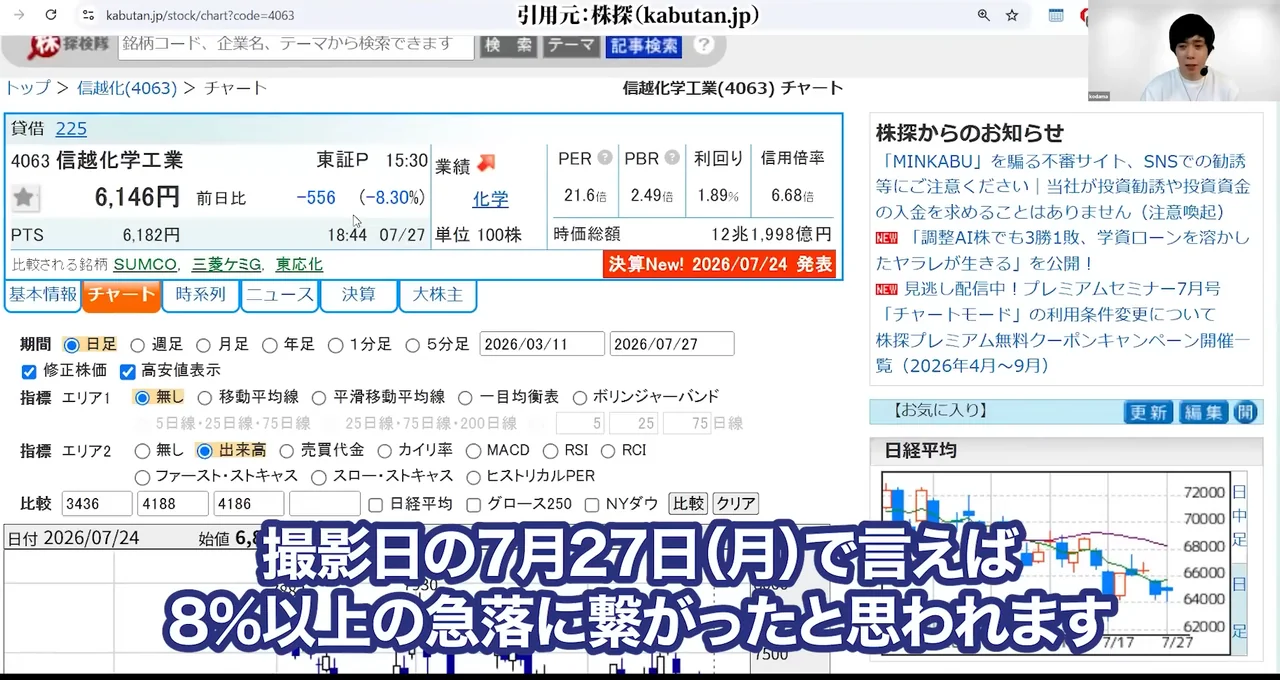Click the kabutan.jp address bar URL

coord(200,16)
